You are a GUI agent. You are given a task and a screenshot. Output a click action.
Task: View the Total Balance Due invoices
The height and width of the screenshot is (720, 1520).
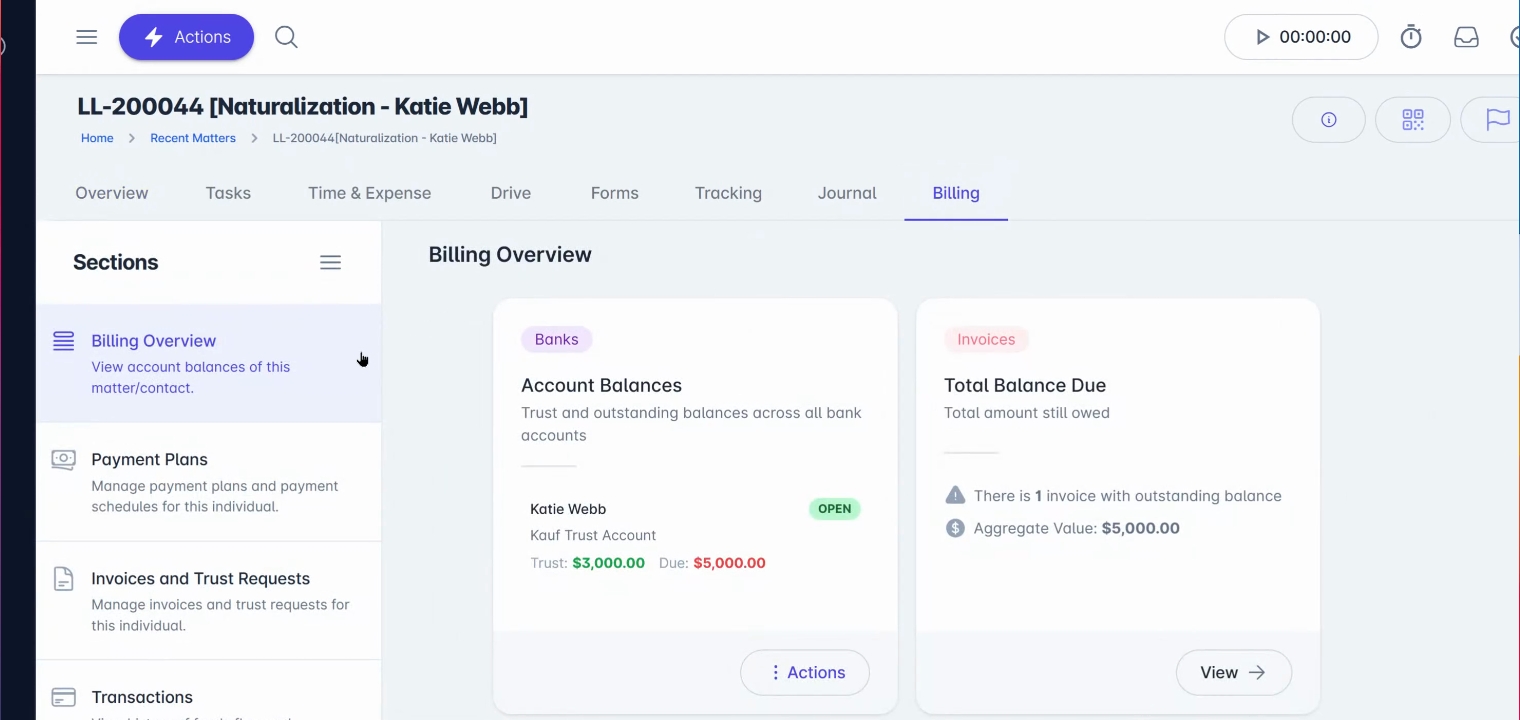coord(1234,673)
